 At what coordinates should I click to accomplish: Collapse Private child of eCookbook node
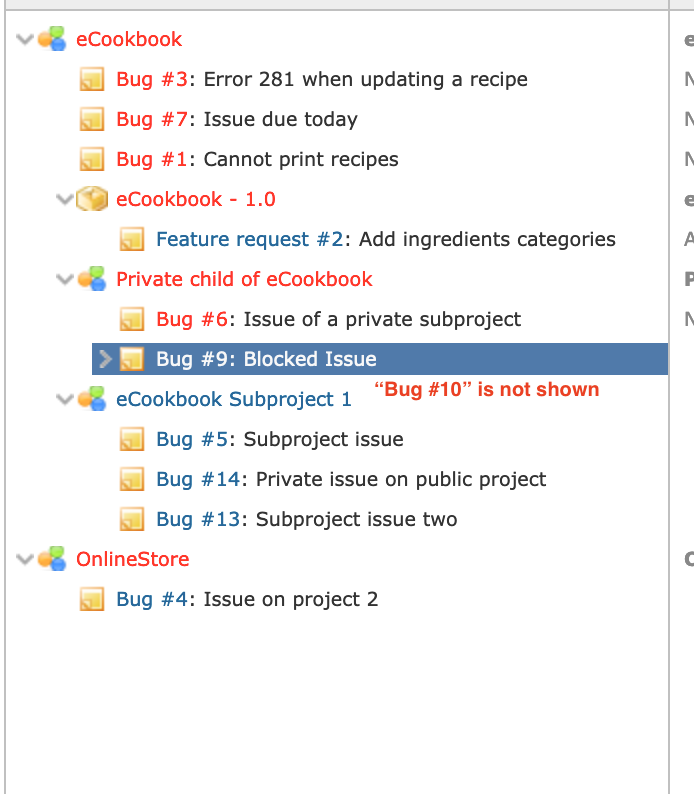click(64, 280)
